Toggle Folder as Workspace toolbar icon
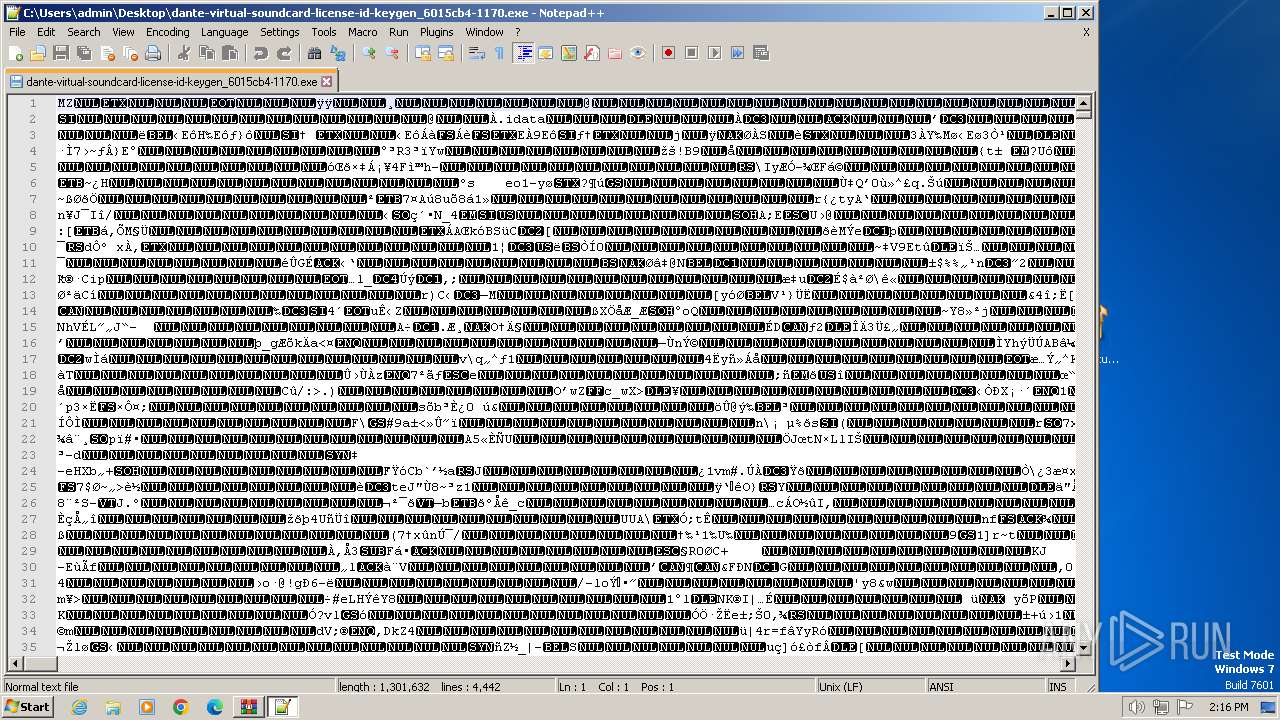 point(615,53)
